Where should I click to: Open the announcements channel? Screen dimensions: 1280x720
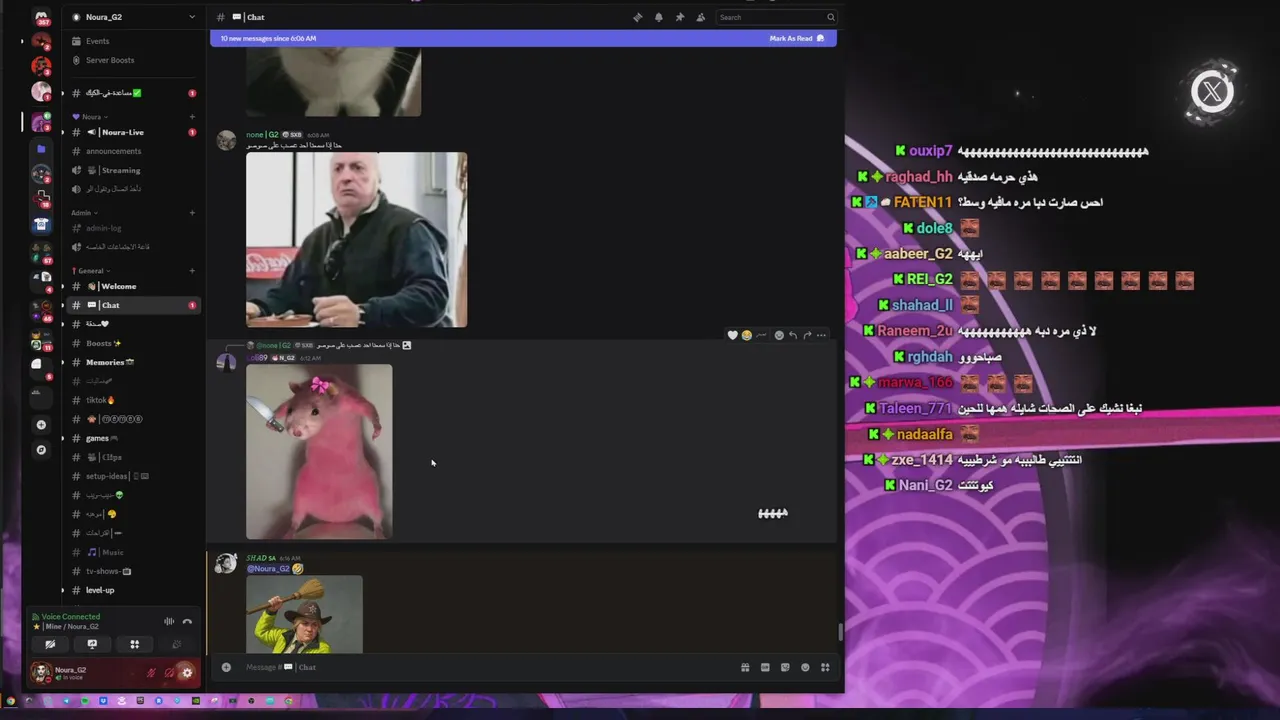[x=133, y=151]
